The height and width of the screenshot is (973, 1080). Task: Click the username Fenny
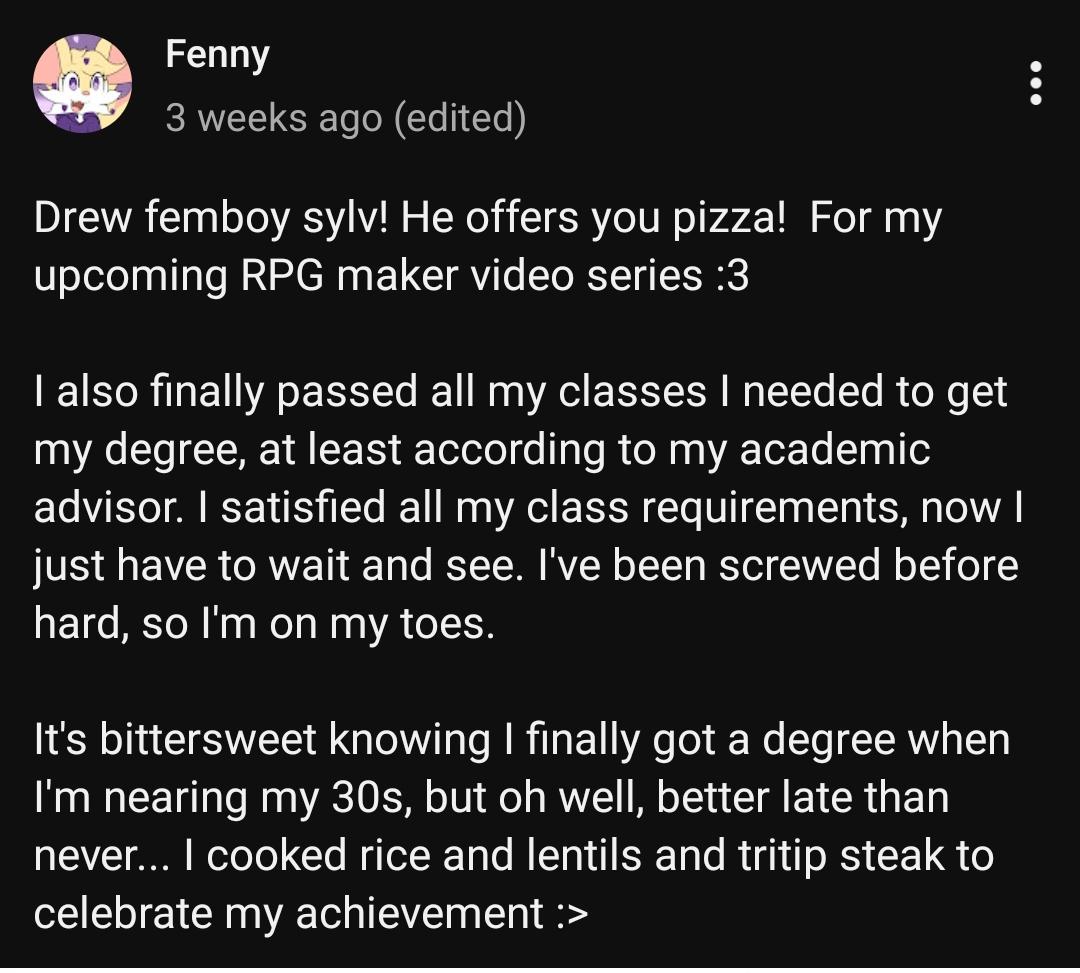pos(217,53)
